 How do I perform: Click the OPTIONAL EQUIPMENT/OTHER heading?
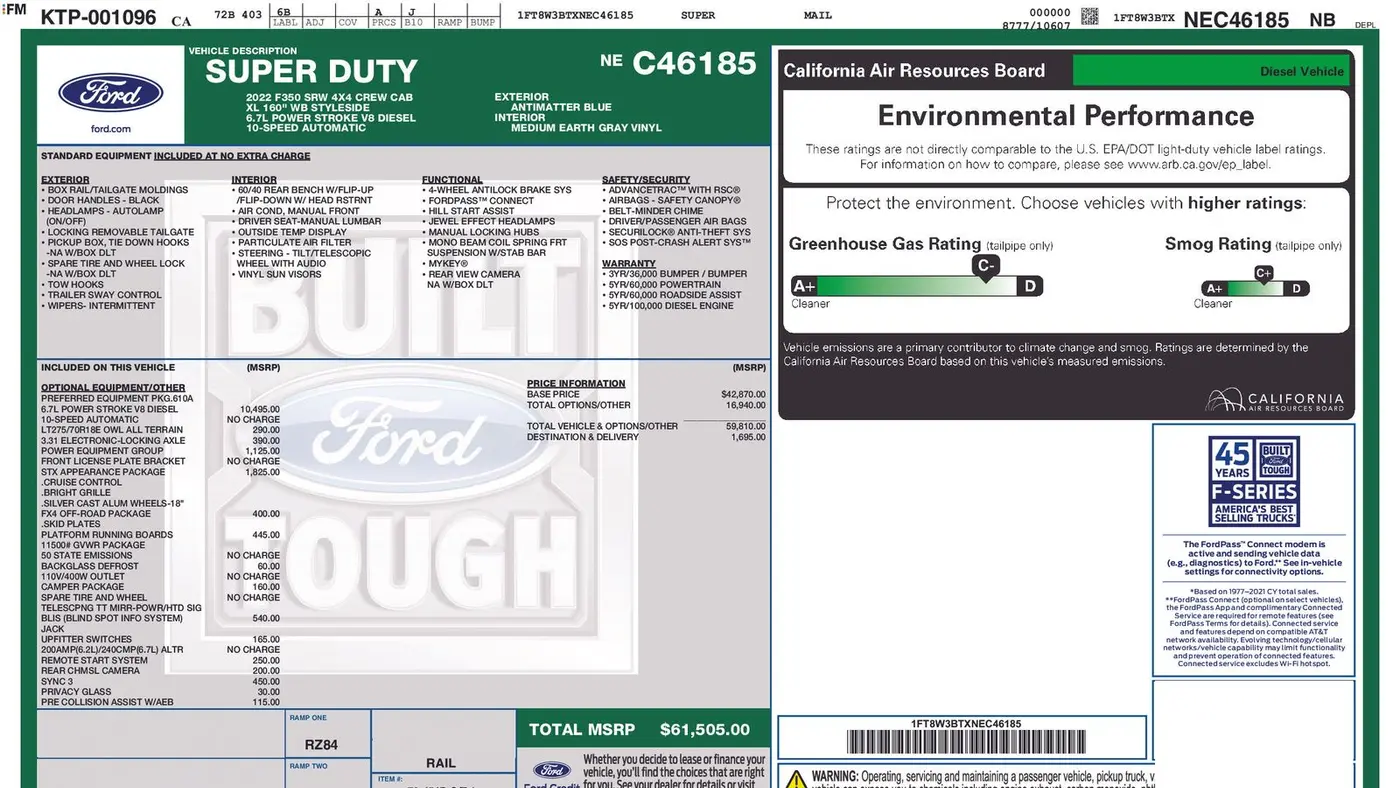113,388
